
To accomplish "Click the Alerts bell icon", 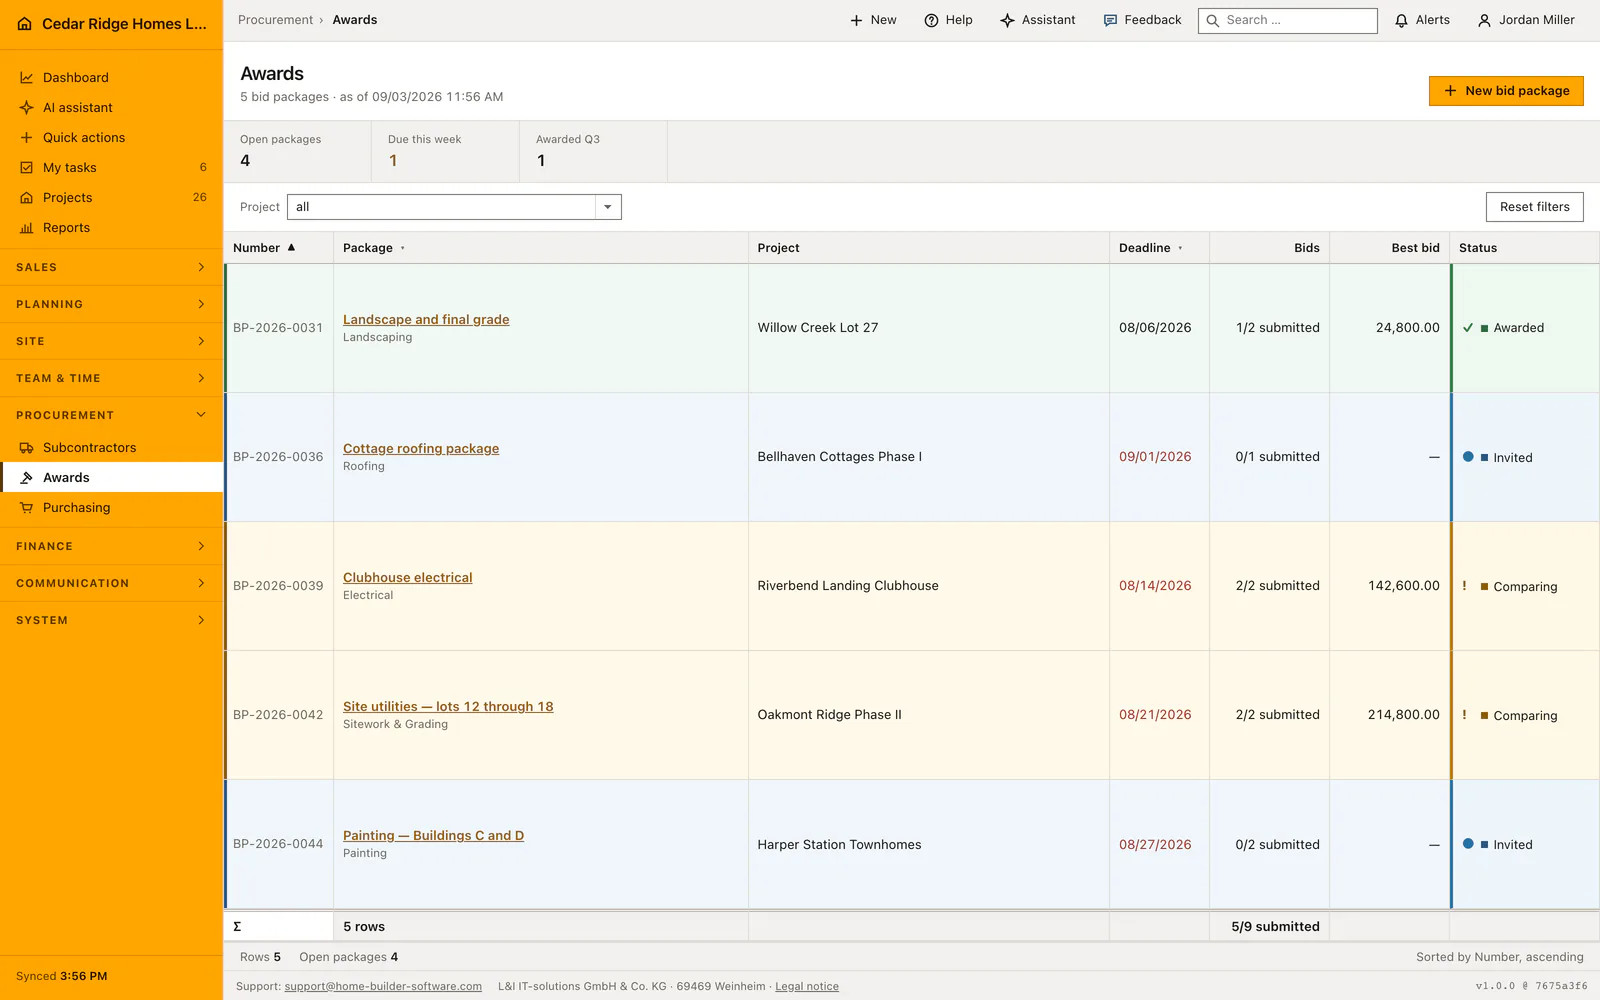I will tap(1402, 20).
